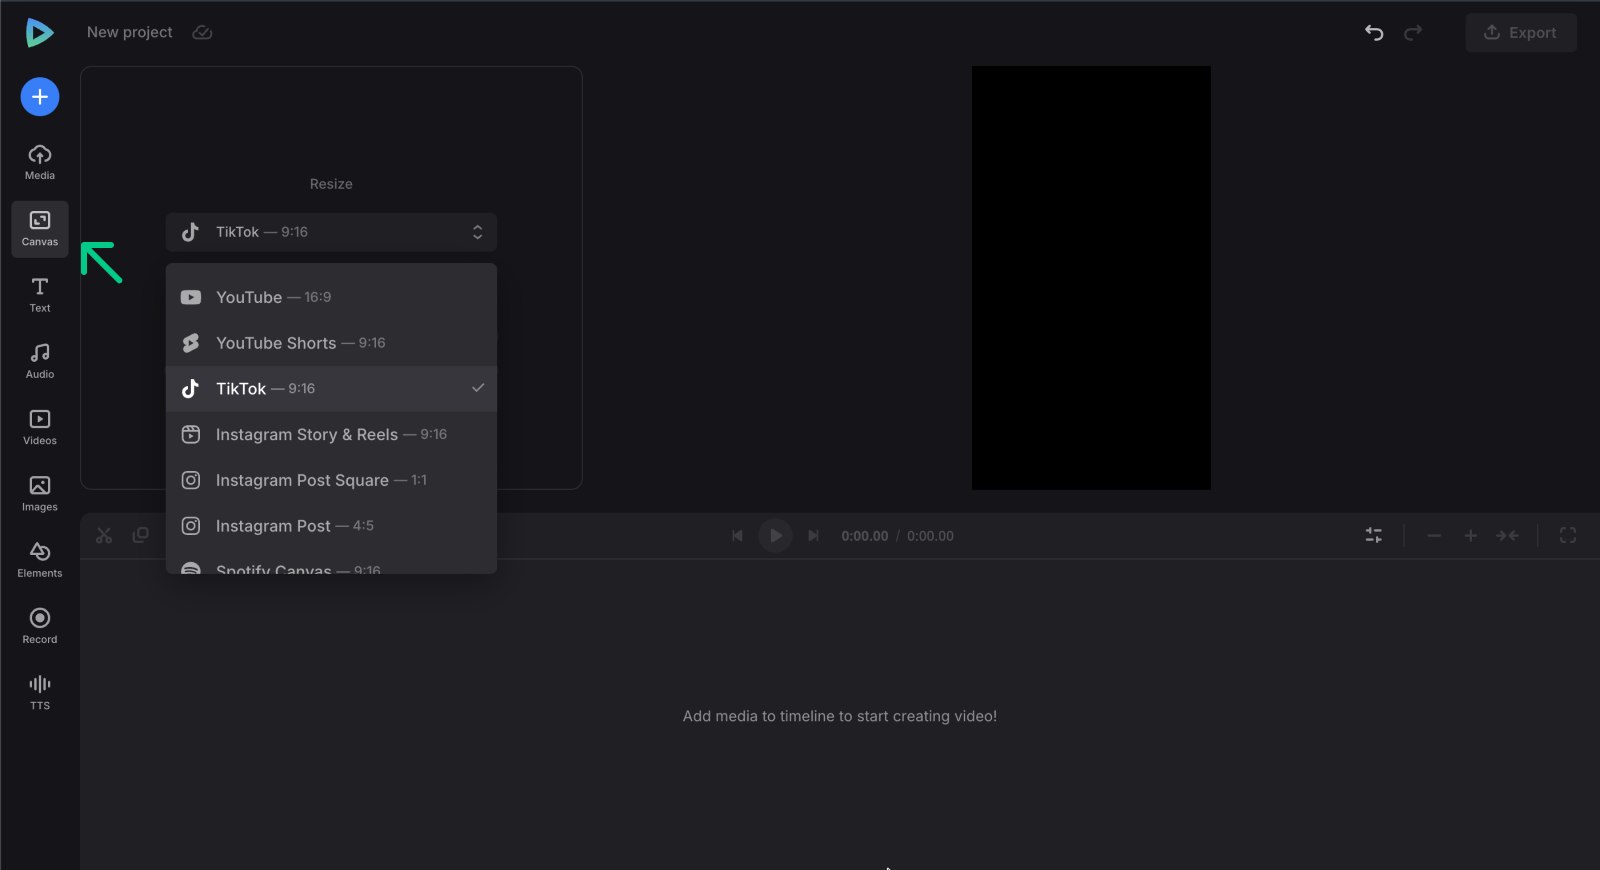Undo the last action

click(1374, 33)
